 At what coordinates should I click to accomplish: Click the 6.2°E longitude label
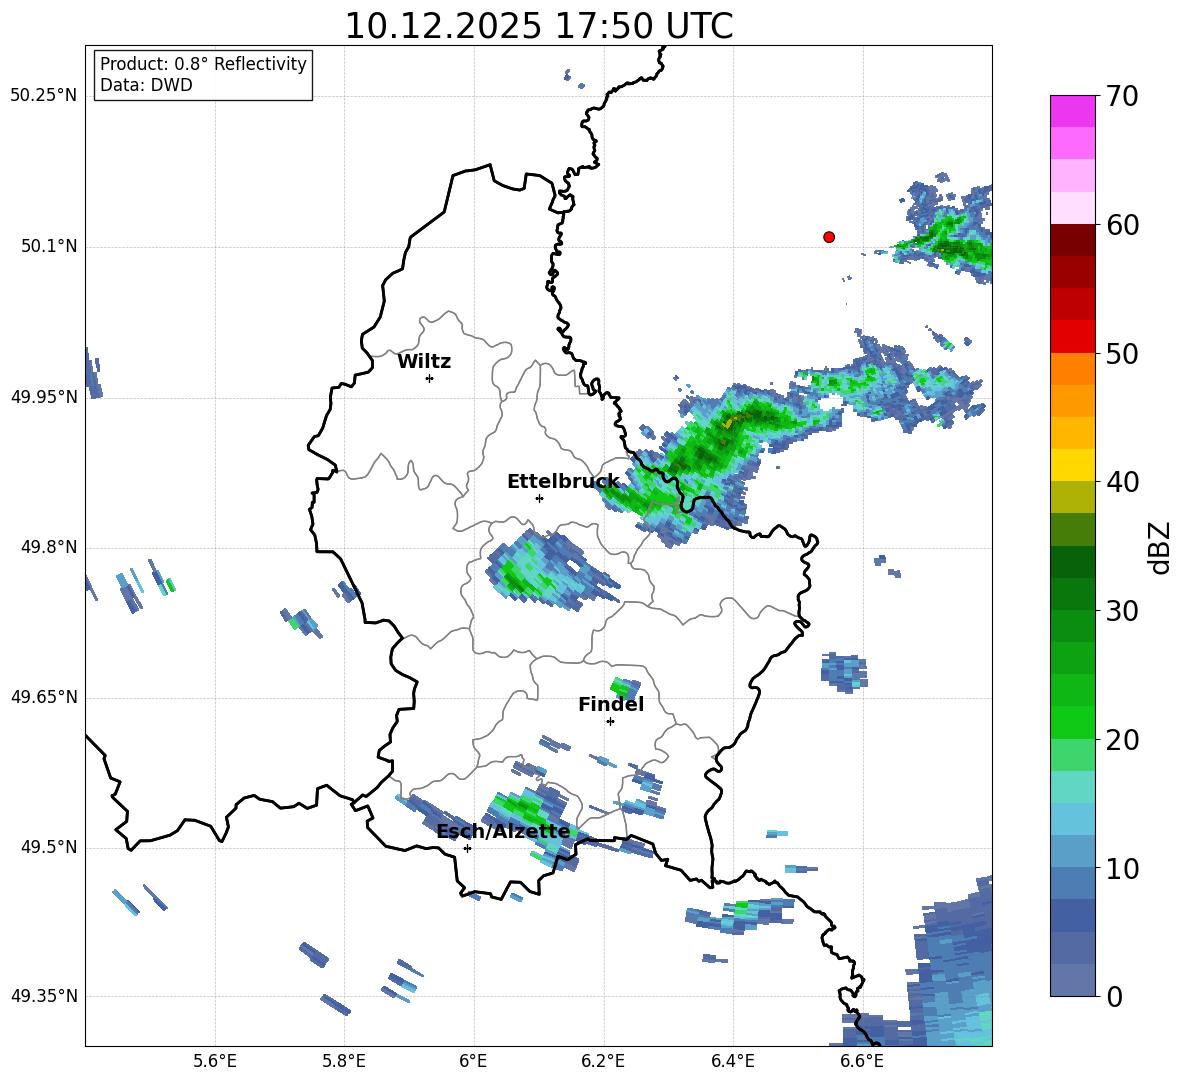coord(603,1061)
